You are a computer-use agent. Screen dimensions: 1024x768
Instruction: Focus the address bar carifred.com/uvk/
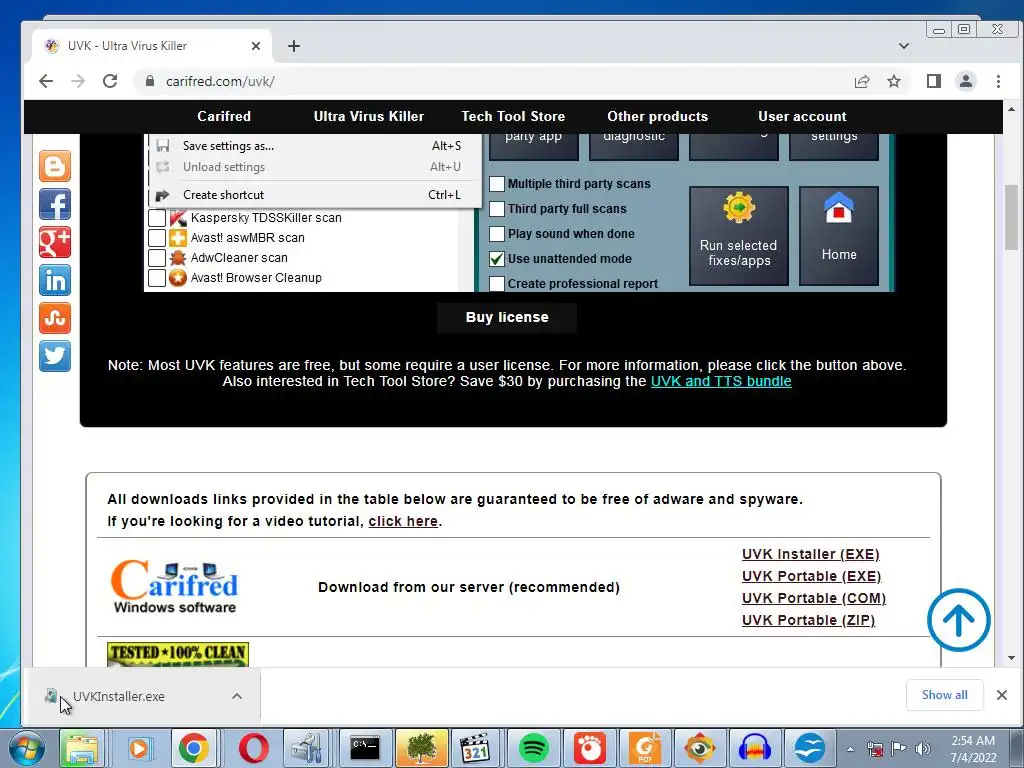click(x=490, y=81)
